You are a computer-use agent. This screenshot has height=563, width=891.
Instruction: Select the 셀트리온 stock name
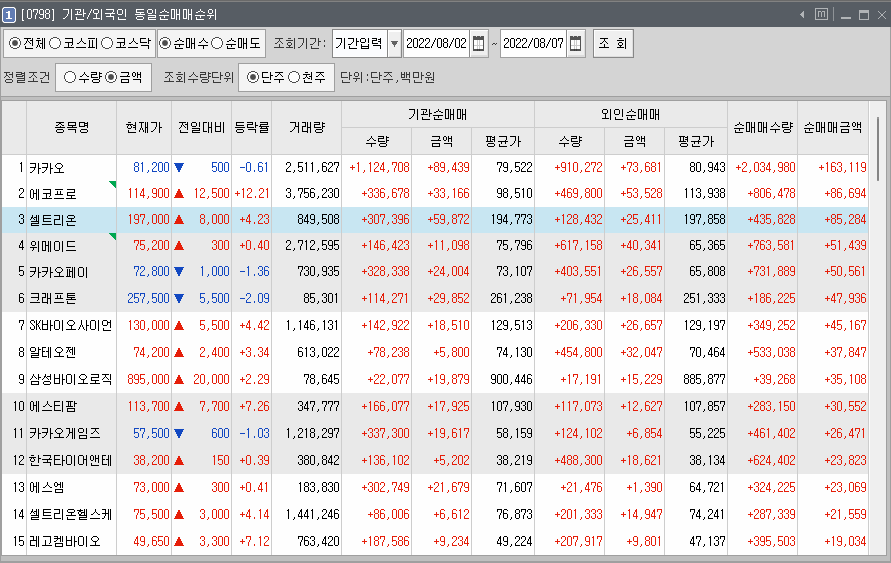tap(52, 220)
